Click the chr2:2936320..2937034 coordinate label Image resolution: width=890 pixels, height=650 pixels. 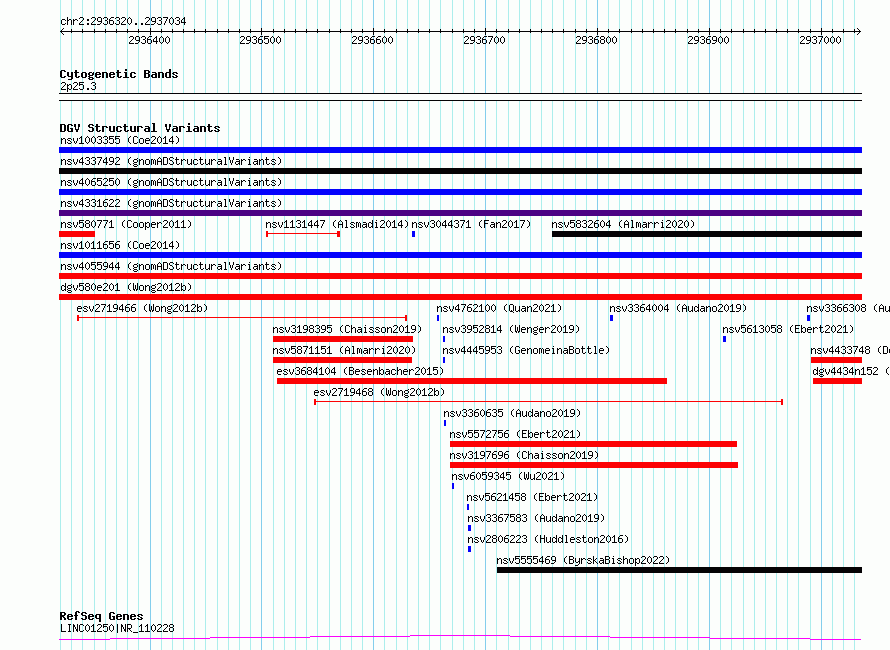(123, 21)
